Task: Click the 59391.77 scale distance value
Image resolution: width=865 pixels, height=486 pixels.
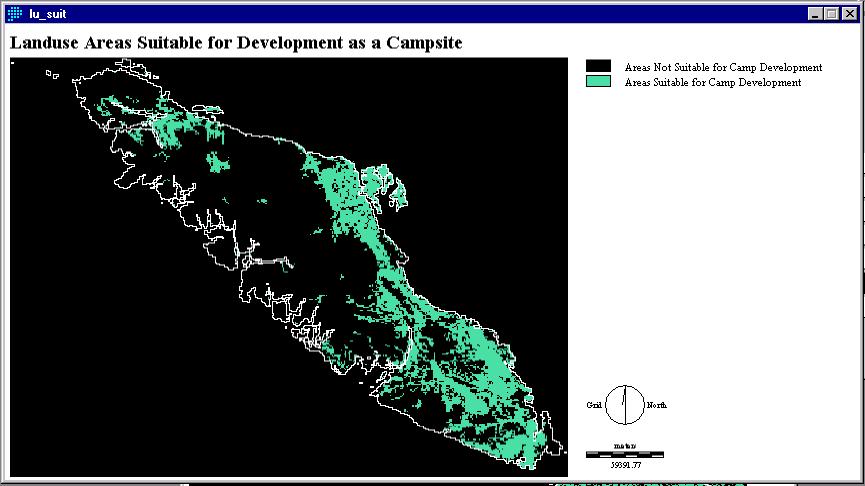Action: point(625,464)
